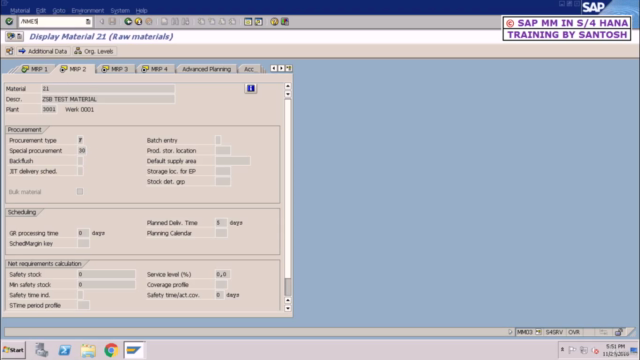Click the Prod. stor. location field
The height and width of the screenshot is (360, 640).
[x=223, y=150]
